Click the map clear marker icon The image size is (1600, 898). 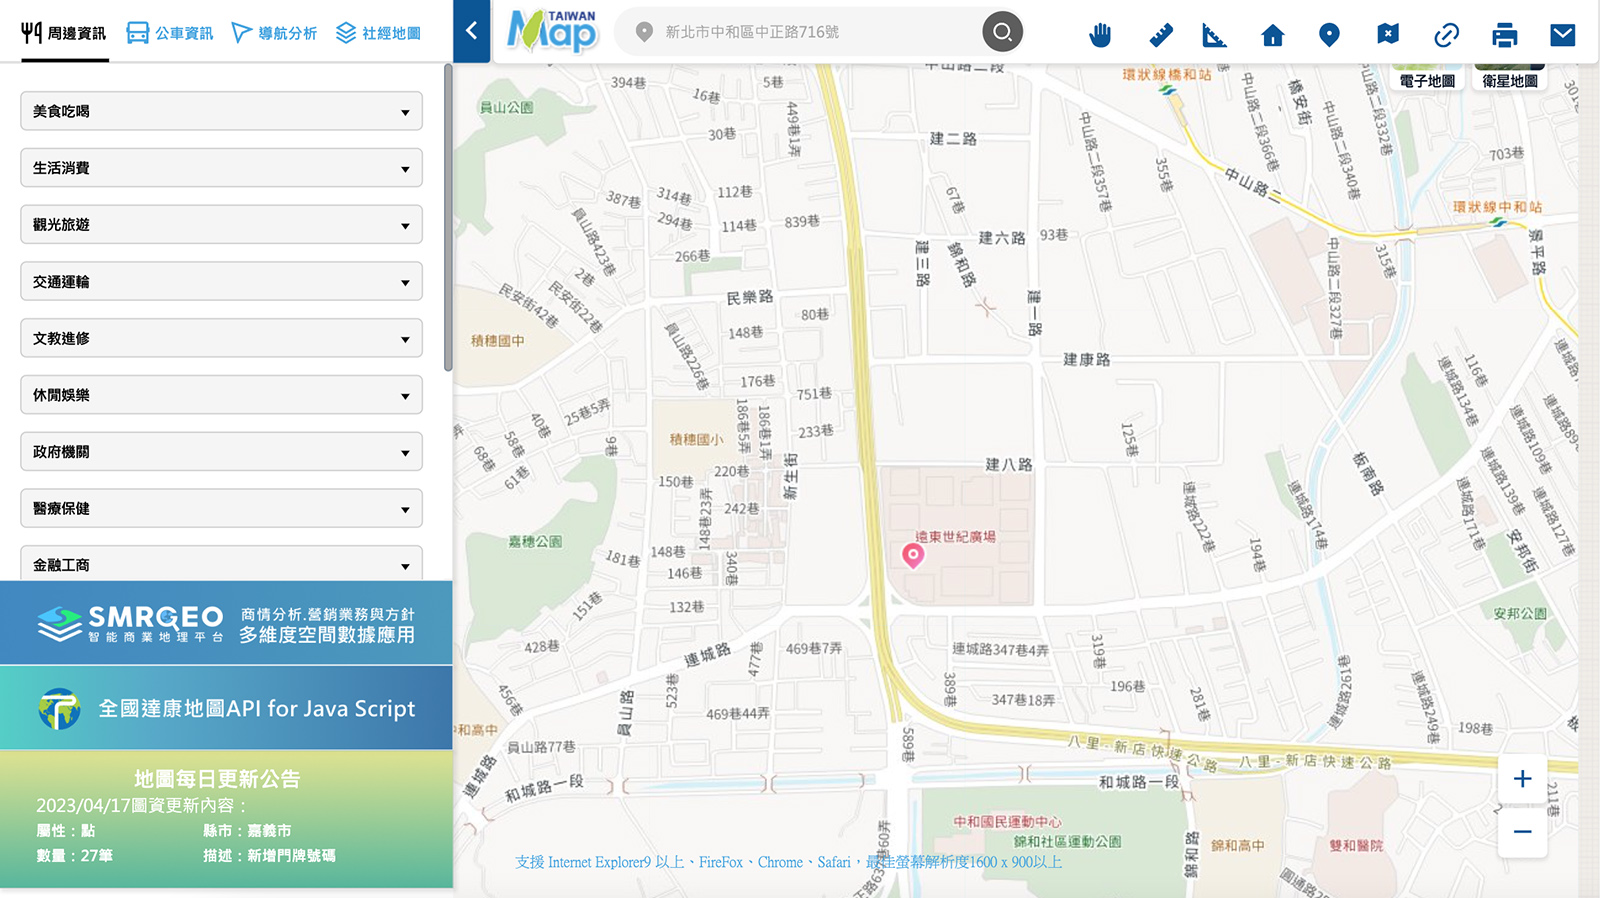(1387, 35)
